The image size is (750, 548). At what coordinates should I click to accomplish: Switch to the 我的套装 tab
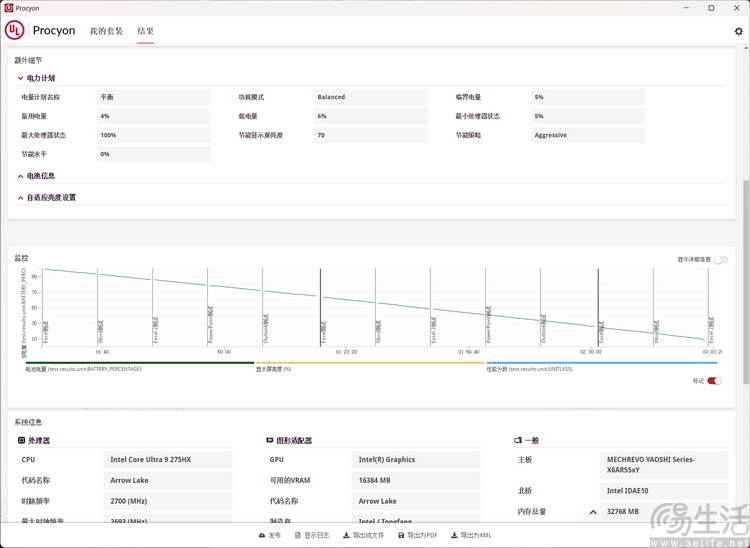(x=106, y=31)
